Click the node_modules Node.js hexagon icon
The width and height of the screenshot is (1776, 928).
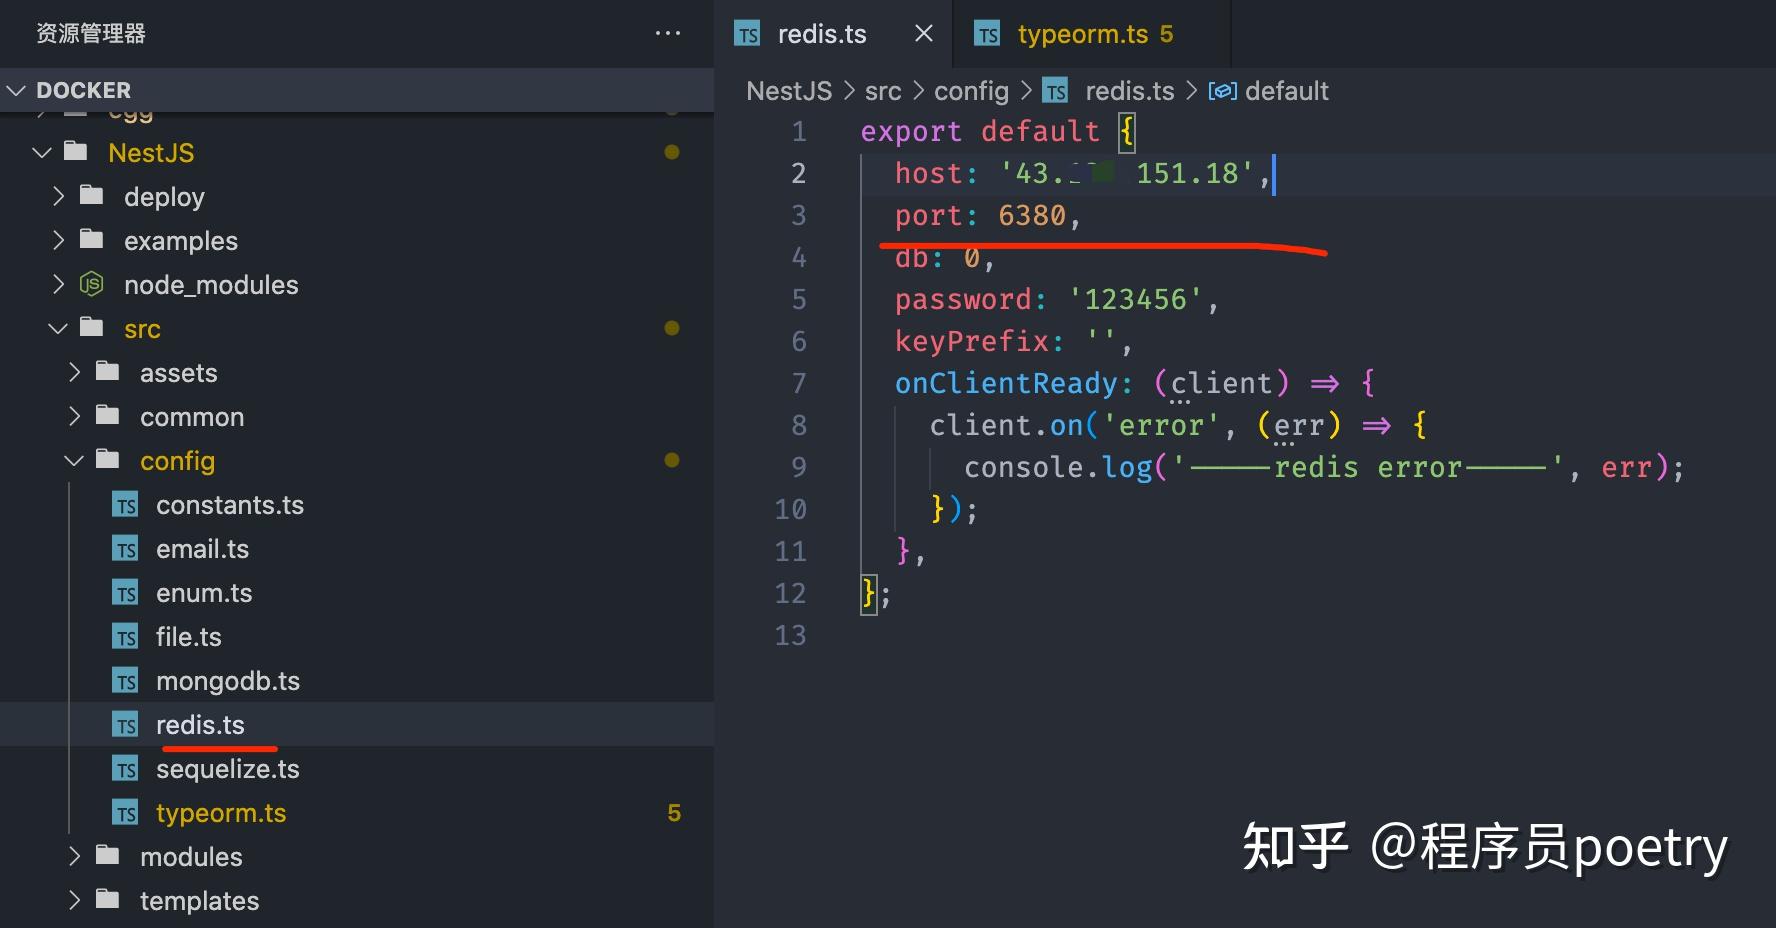pyautogui.click(x=91, y=284)
